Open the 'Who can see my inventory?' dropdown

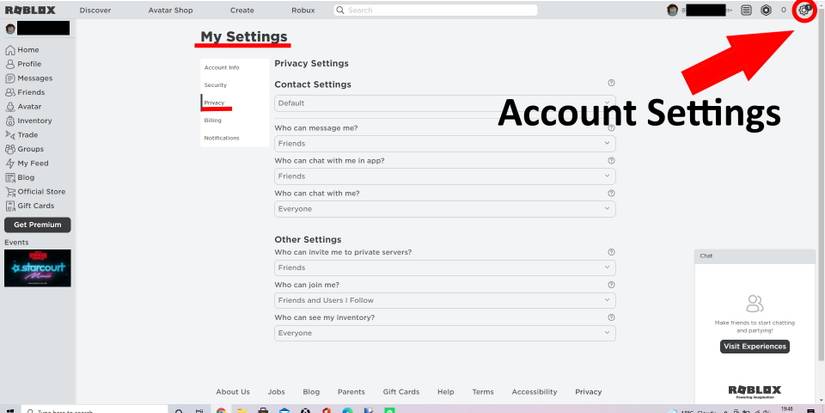tap(444, 333)
